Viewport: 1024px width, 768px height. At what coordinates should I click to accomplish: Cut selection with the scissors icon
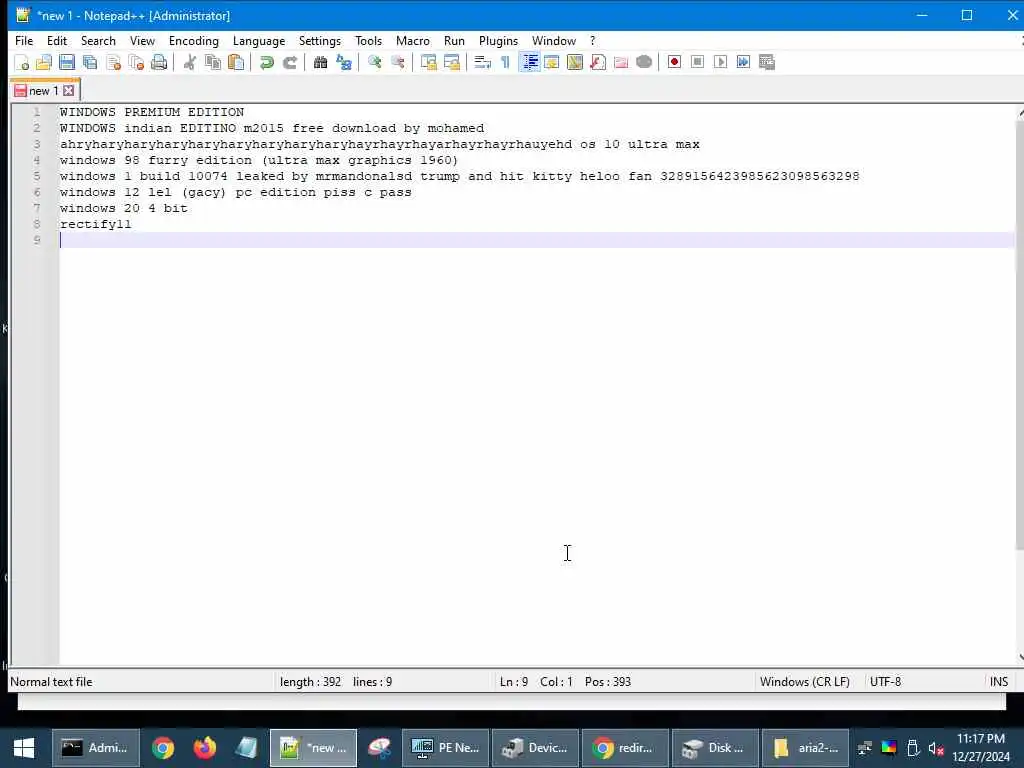[189, 62]
